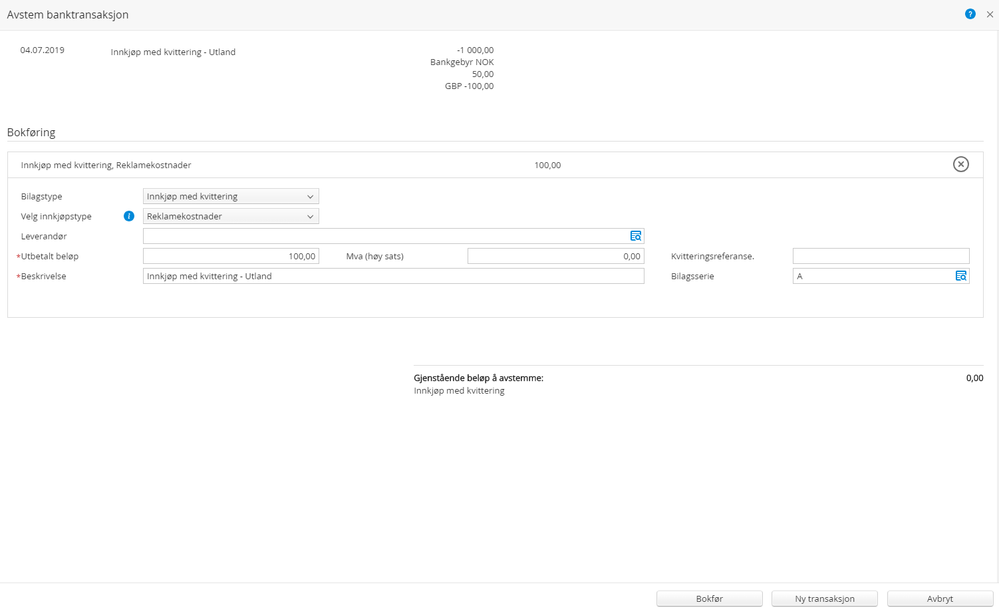Click the Gjenstående beløp å avstemme total
Screen dimensions: 999x613
click(974, 378)
